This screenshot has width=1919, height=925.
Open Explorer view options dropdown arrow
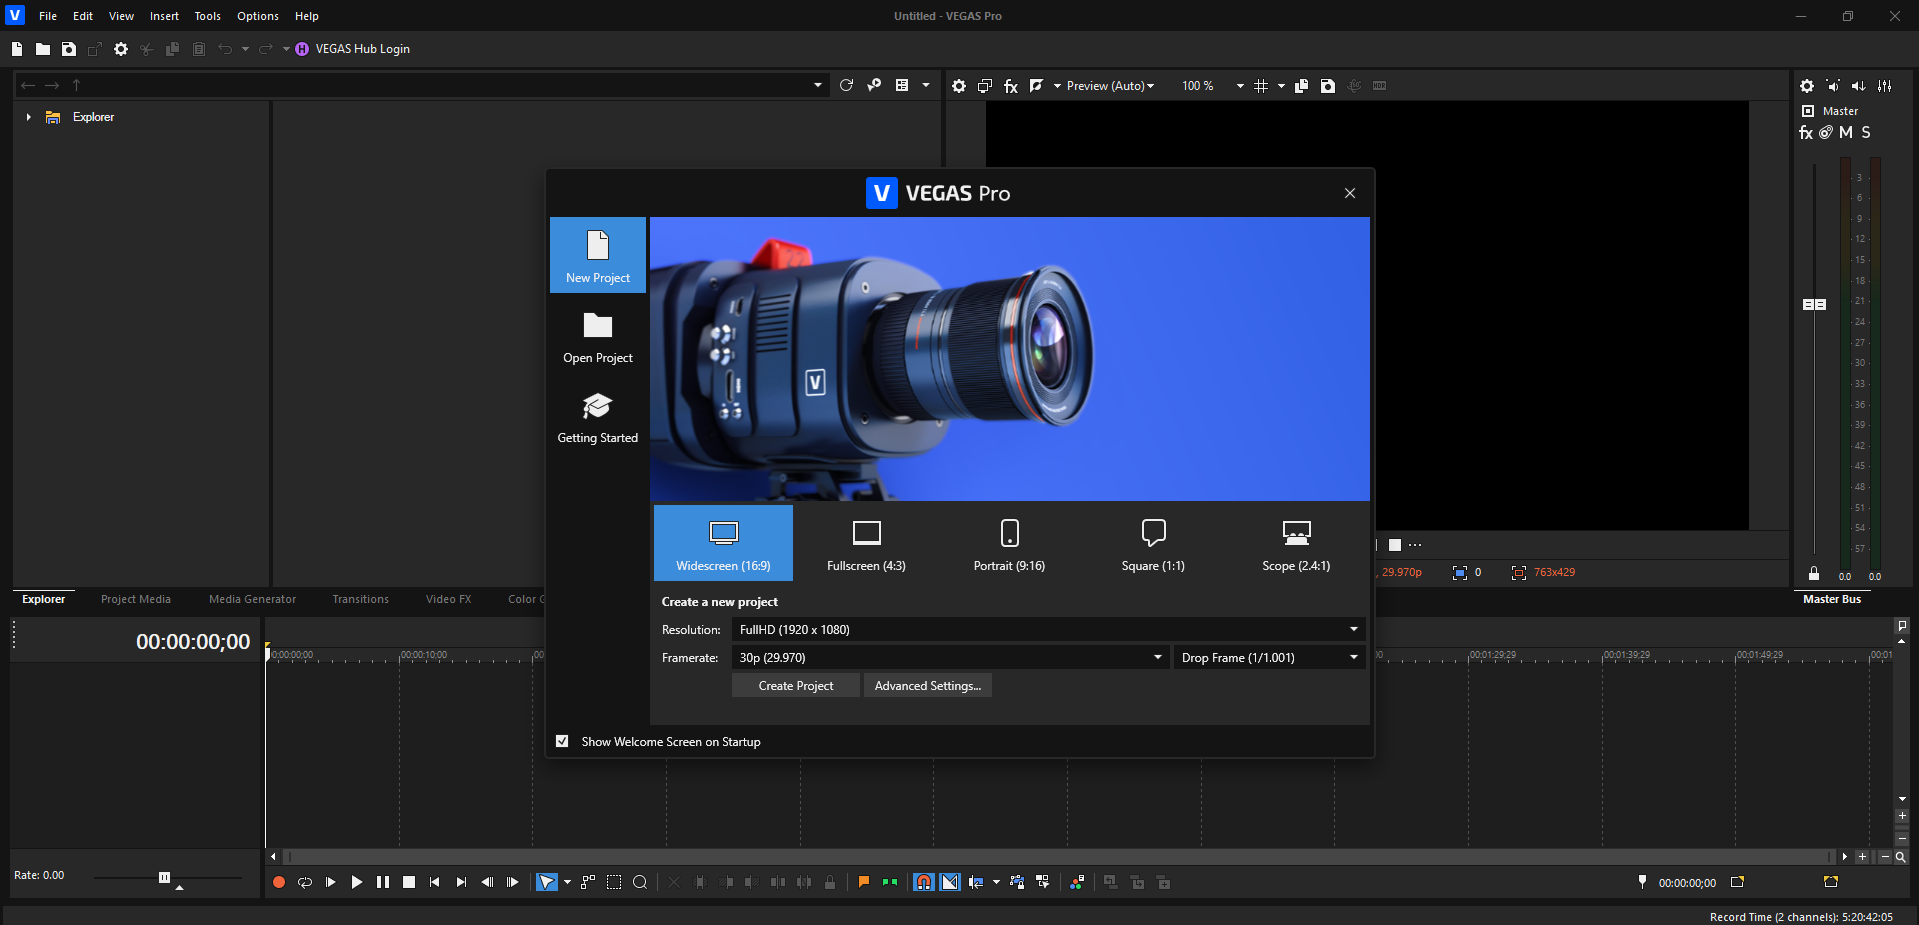pos(926,86)
